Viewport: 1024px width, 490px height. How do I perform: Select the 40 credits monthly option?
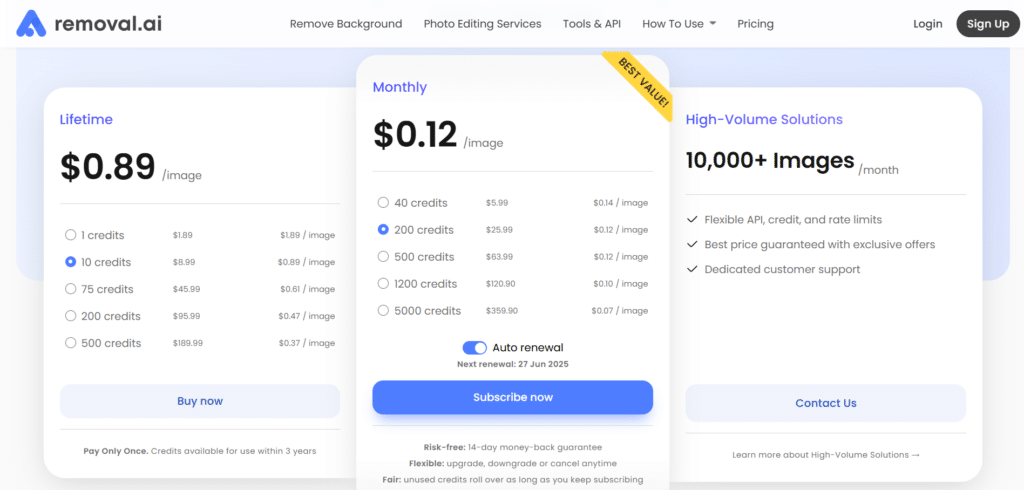coord(383,203)
